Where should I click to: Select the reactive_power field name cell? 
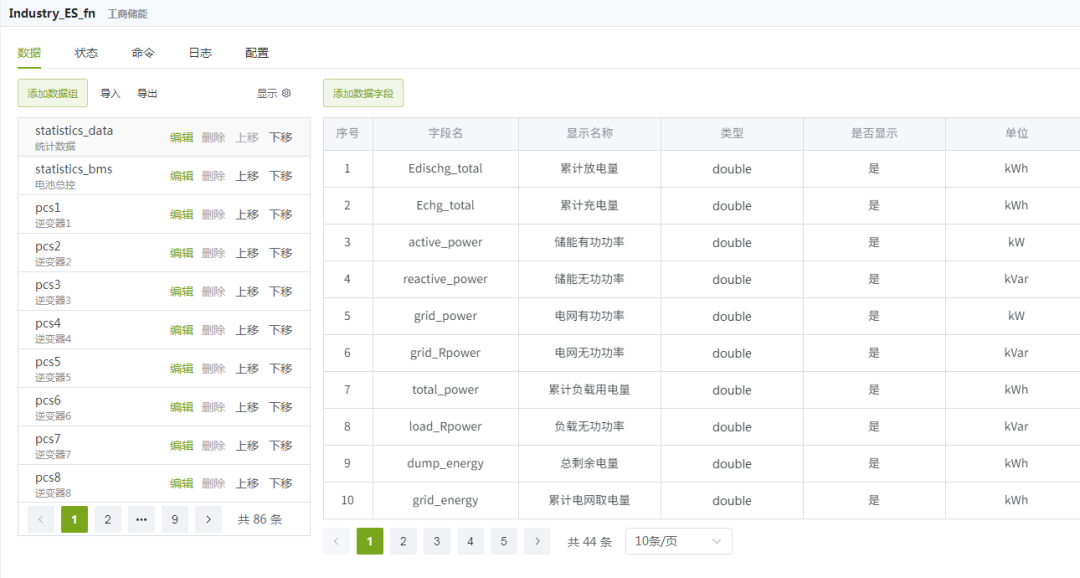click(x=446, y=279)
